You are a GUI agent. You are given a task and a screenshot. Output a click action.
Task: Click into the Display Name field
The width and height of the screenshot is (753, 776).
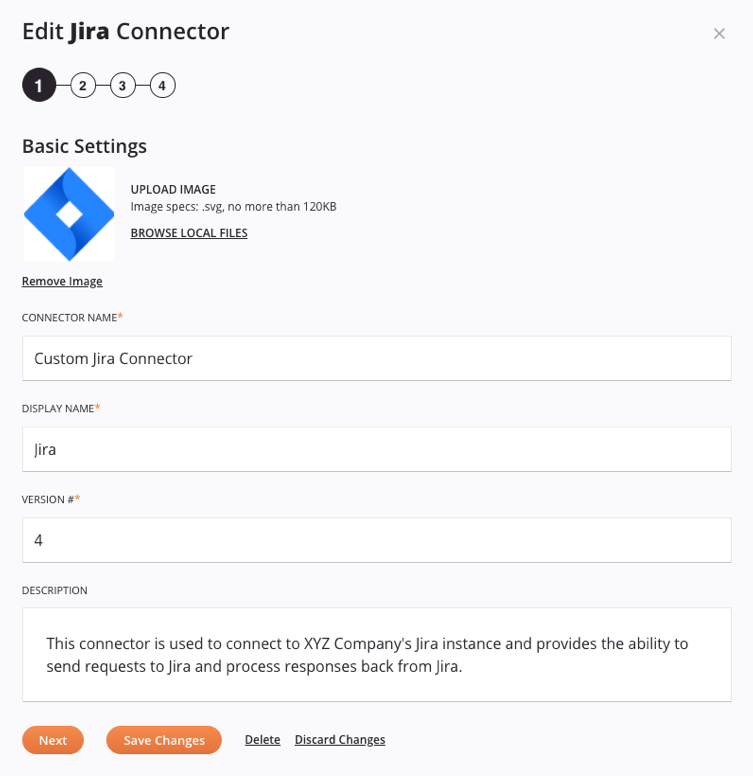[x=376, y=449]
